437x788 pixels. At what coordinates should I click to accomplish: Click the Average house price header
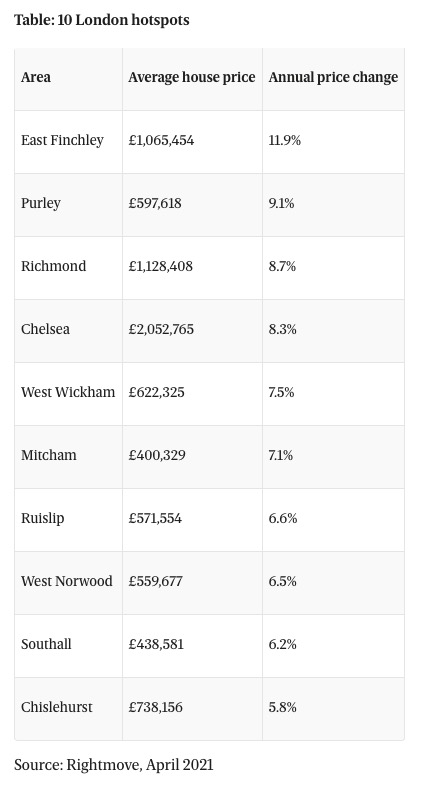click(x=192, y=77)
